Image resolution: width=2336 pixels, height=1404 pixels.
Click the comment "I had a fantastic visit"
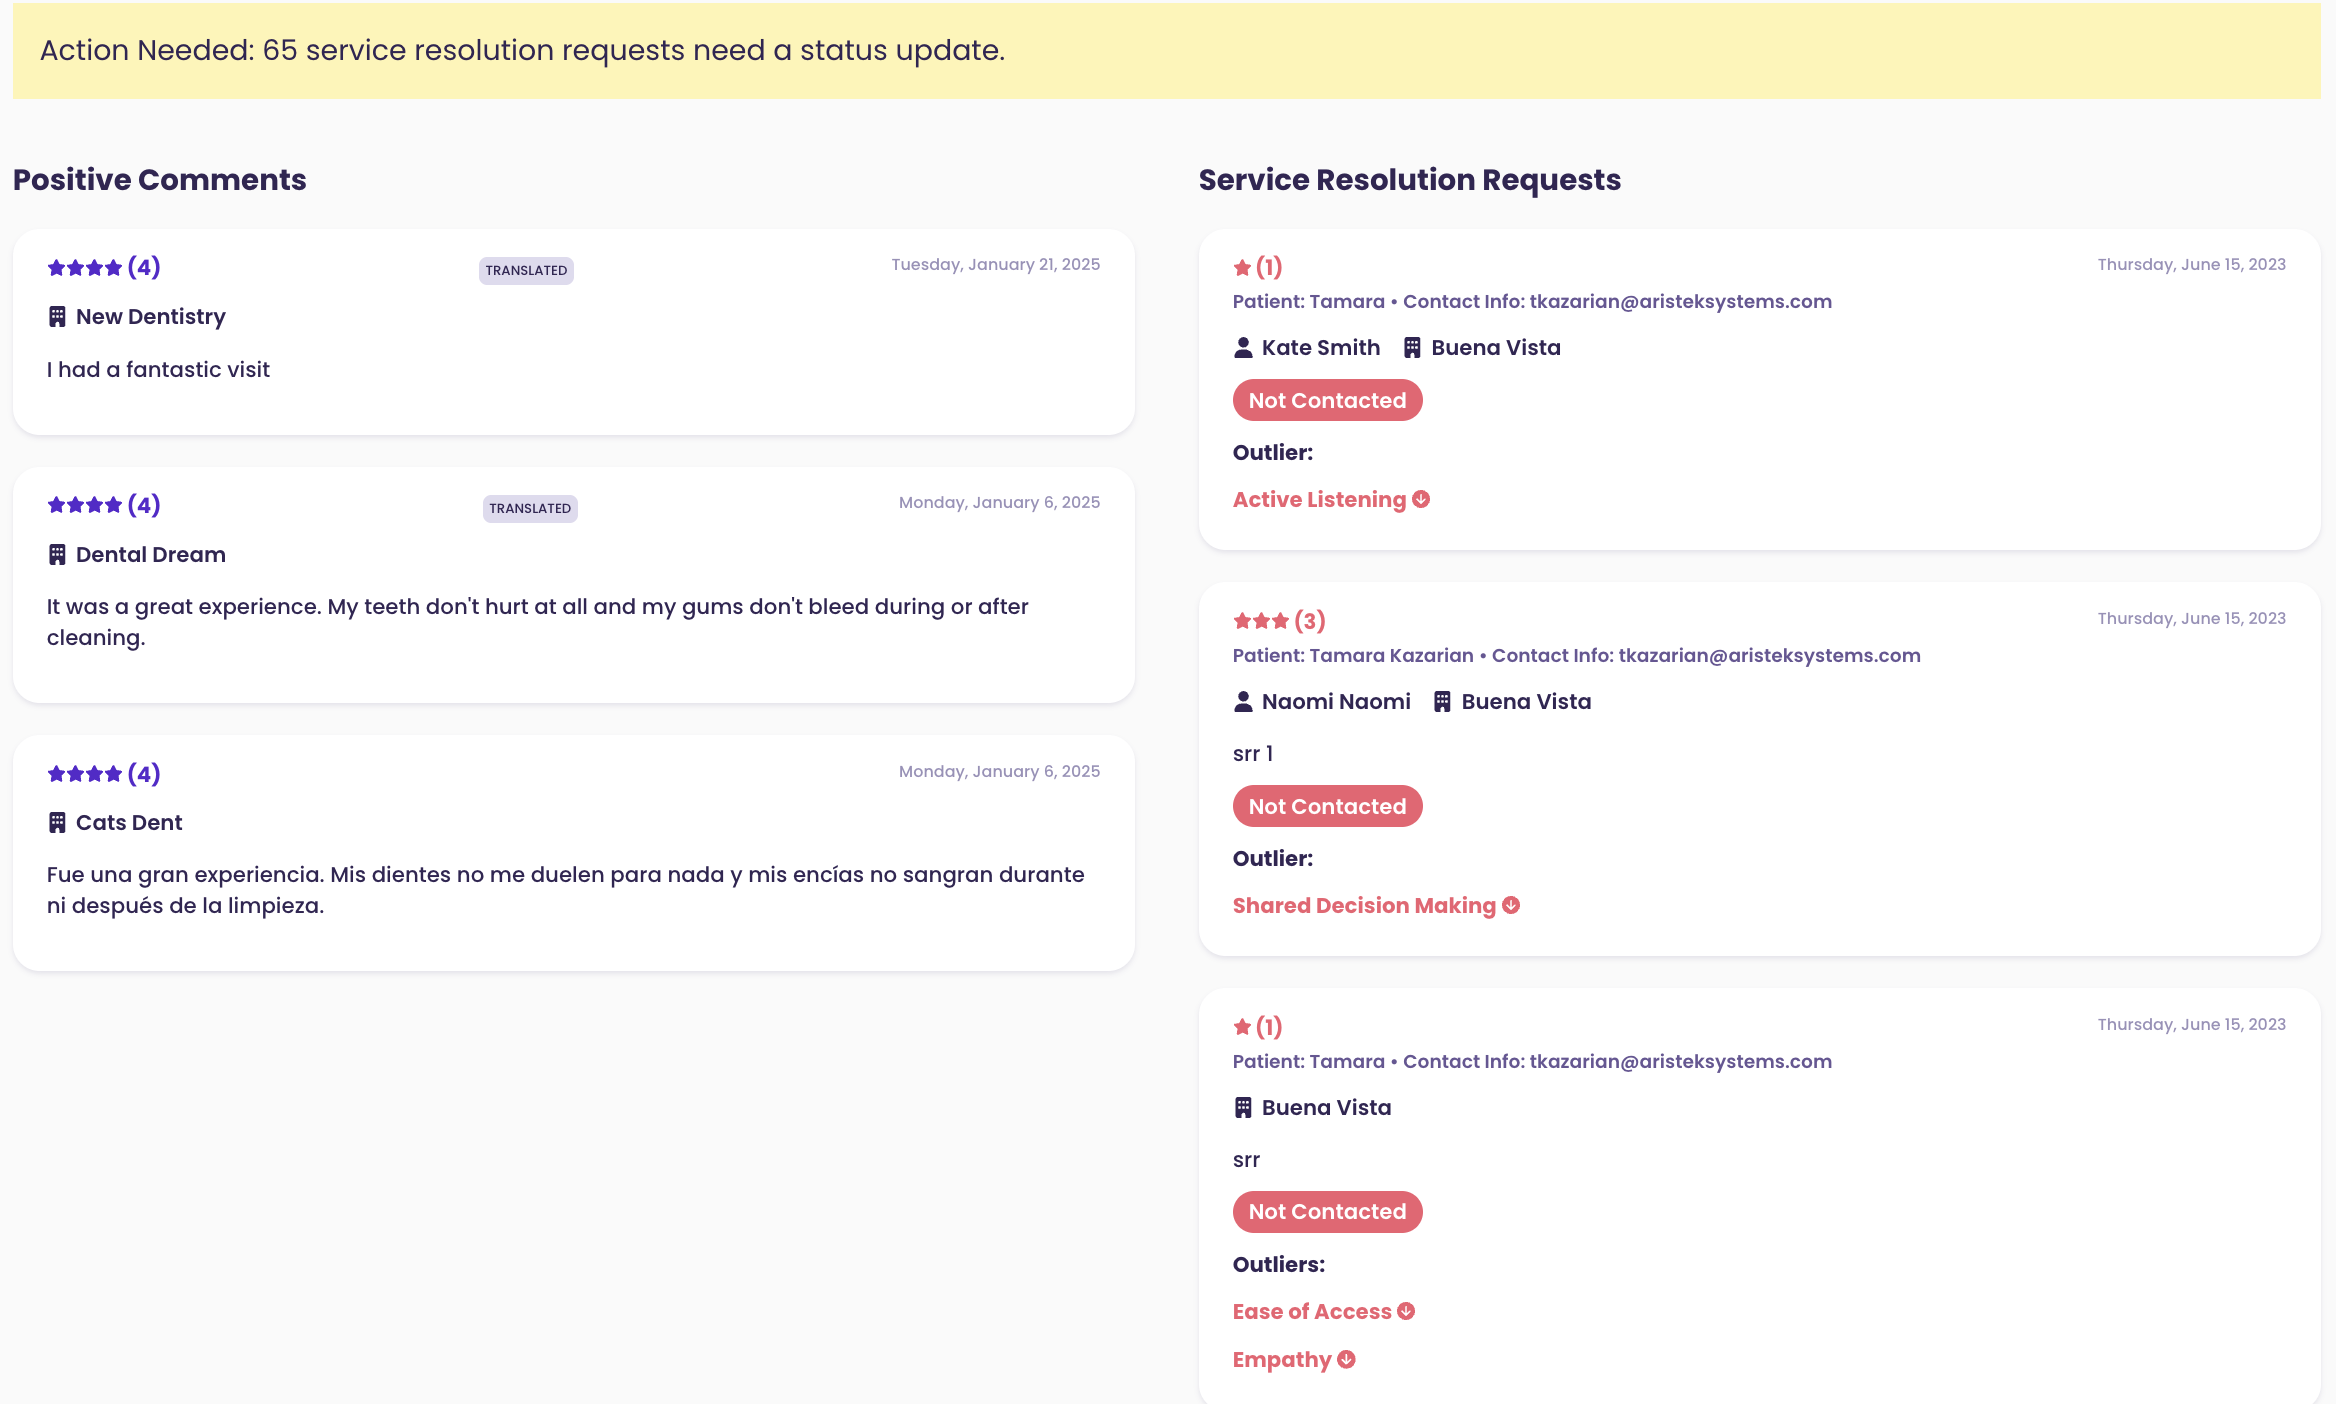pos(158,370)
